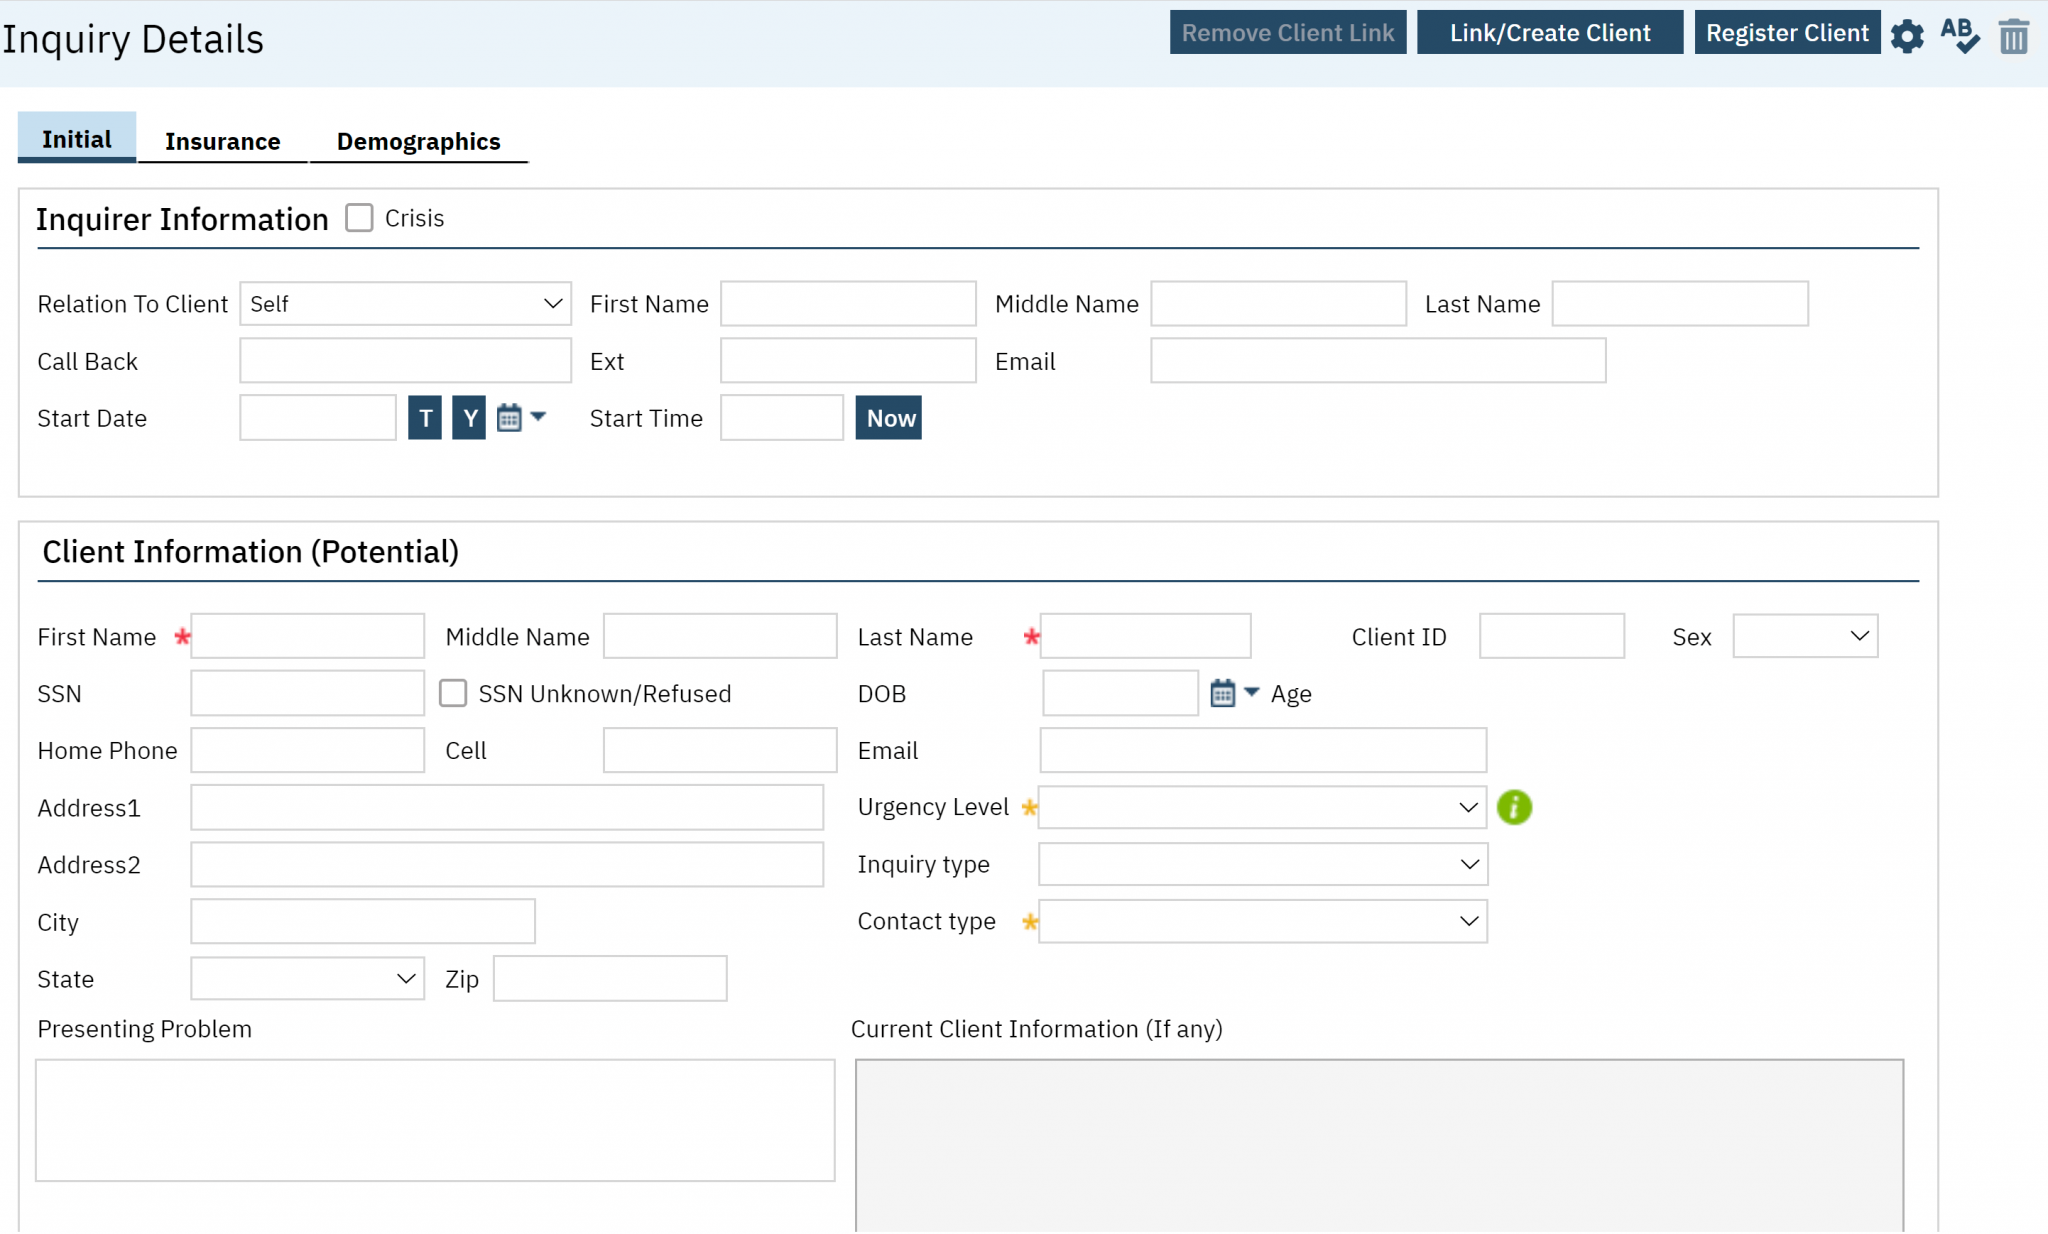Click the Register Client button
2048x1234 pixels.
pos(1788,32)
